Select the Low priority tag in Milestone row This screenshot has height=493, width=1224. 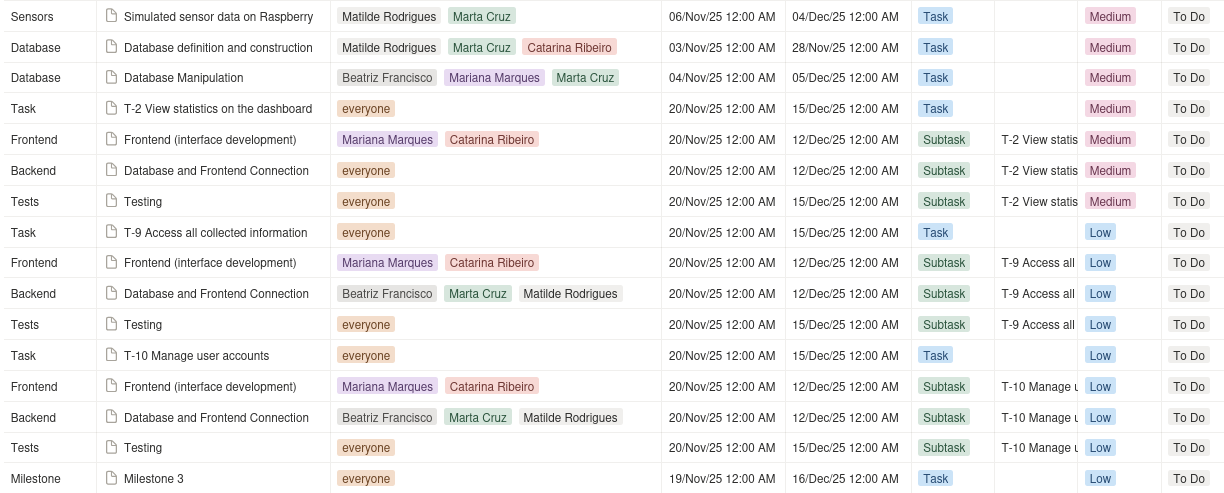(x=1100, y=479)
